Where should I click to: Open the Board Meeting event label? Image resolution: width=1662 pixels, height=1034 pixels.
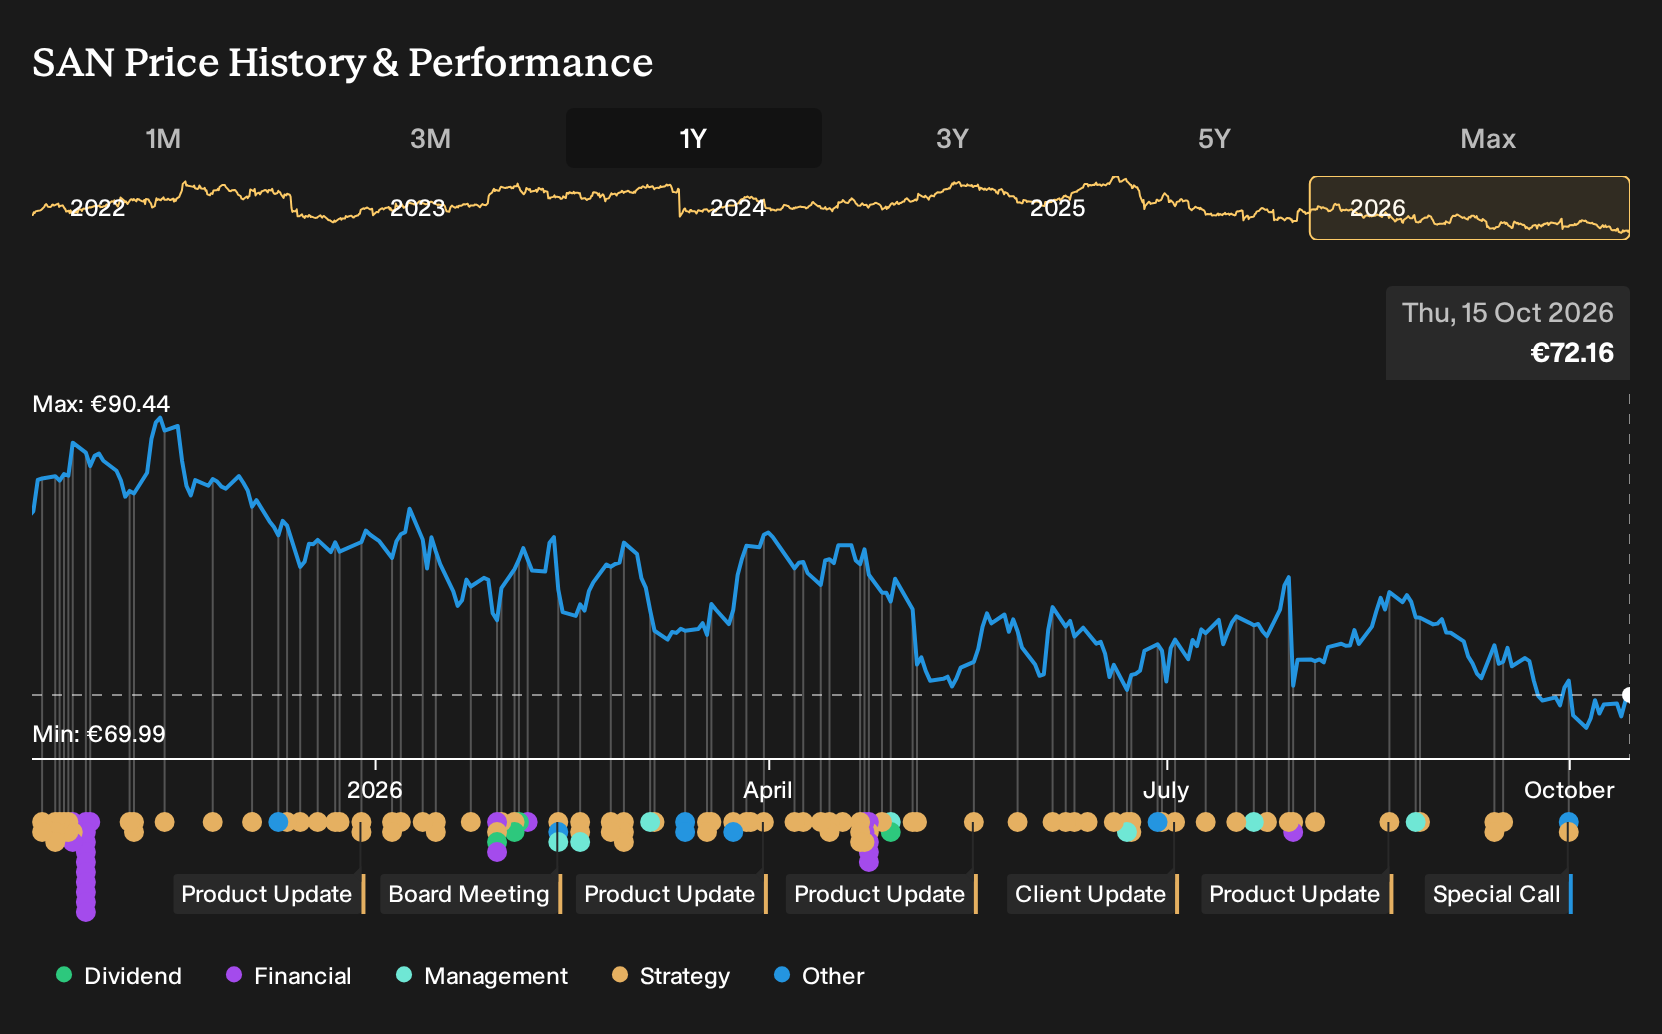[x=469, y=894]
